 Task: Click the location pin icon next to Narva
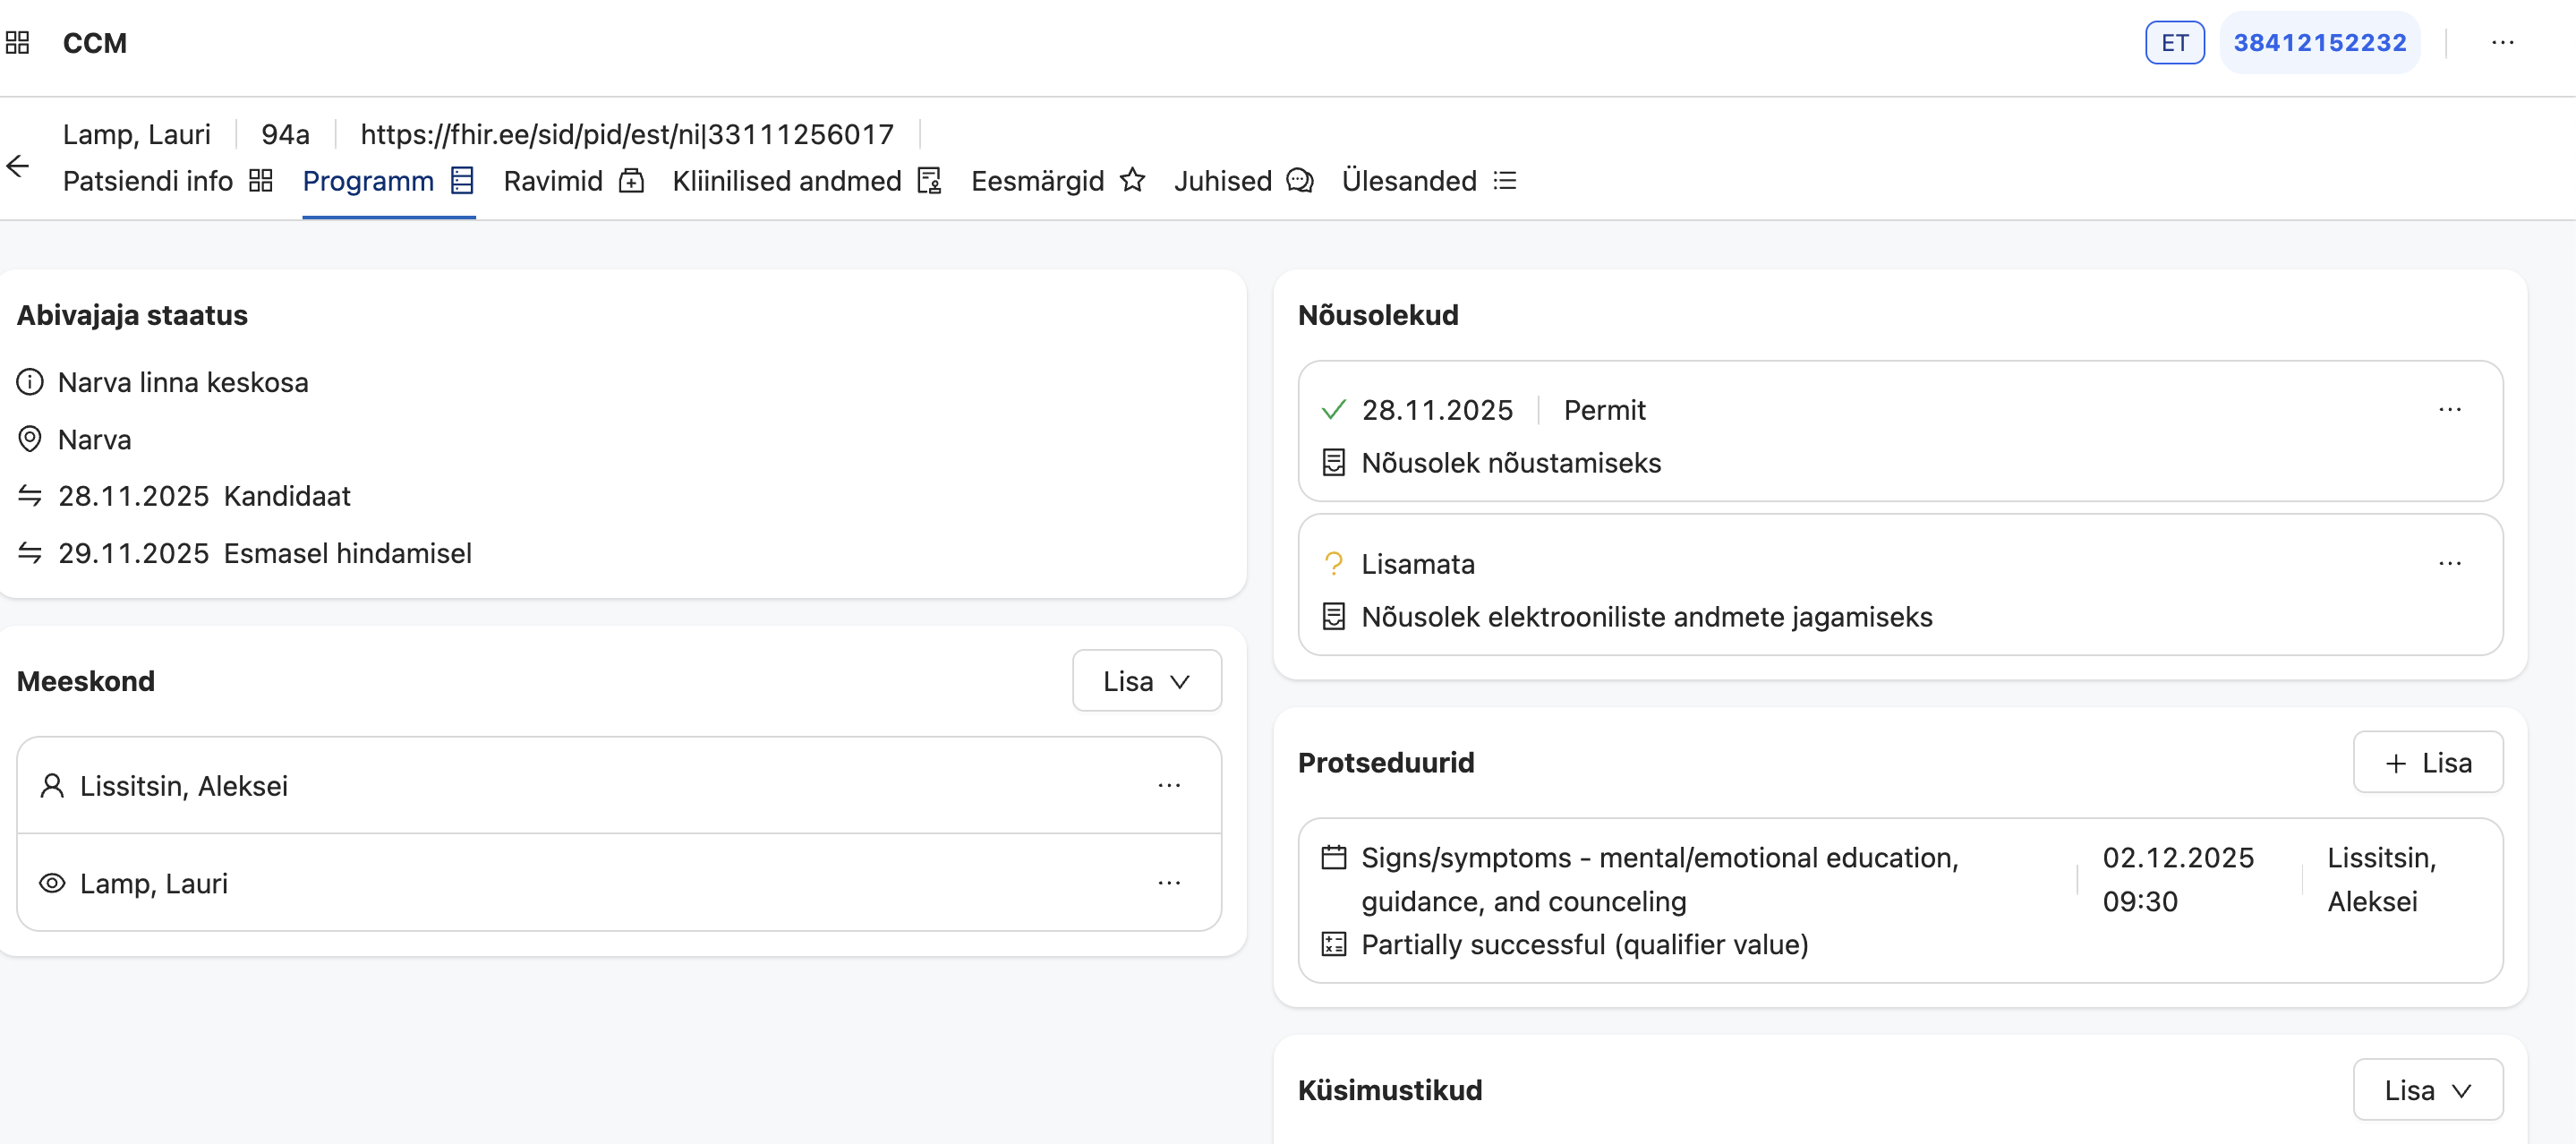point(29,438)
